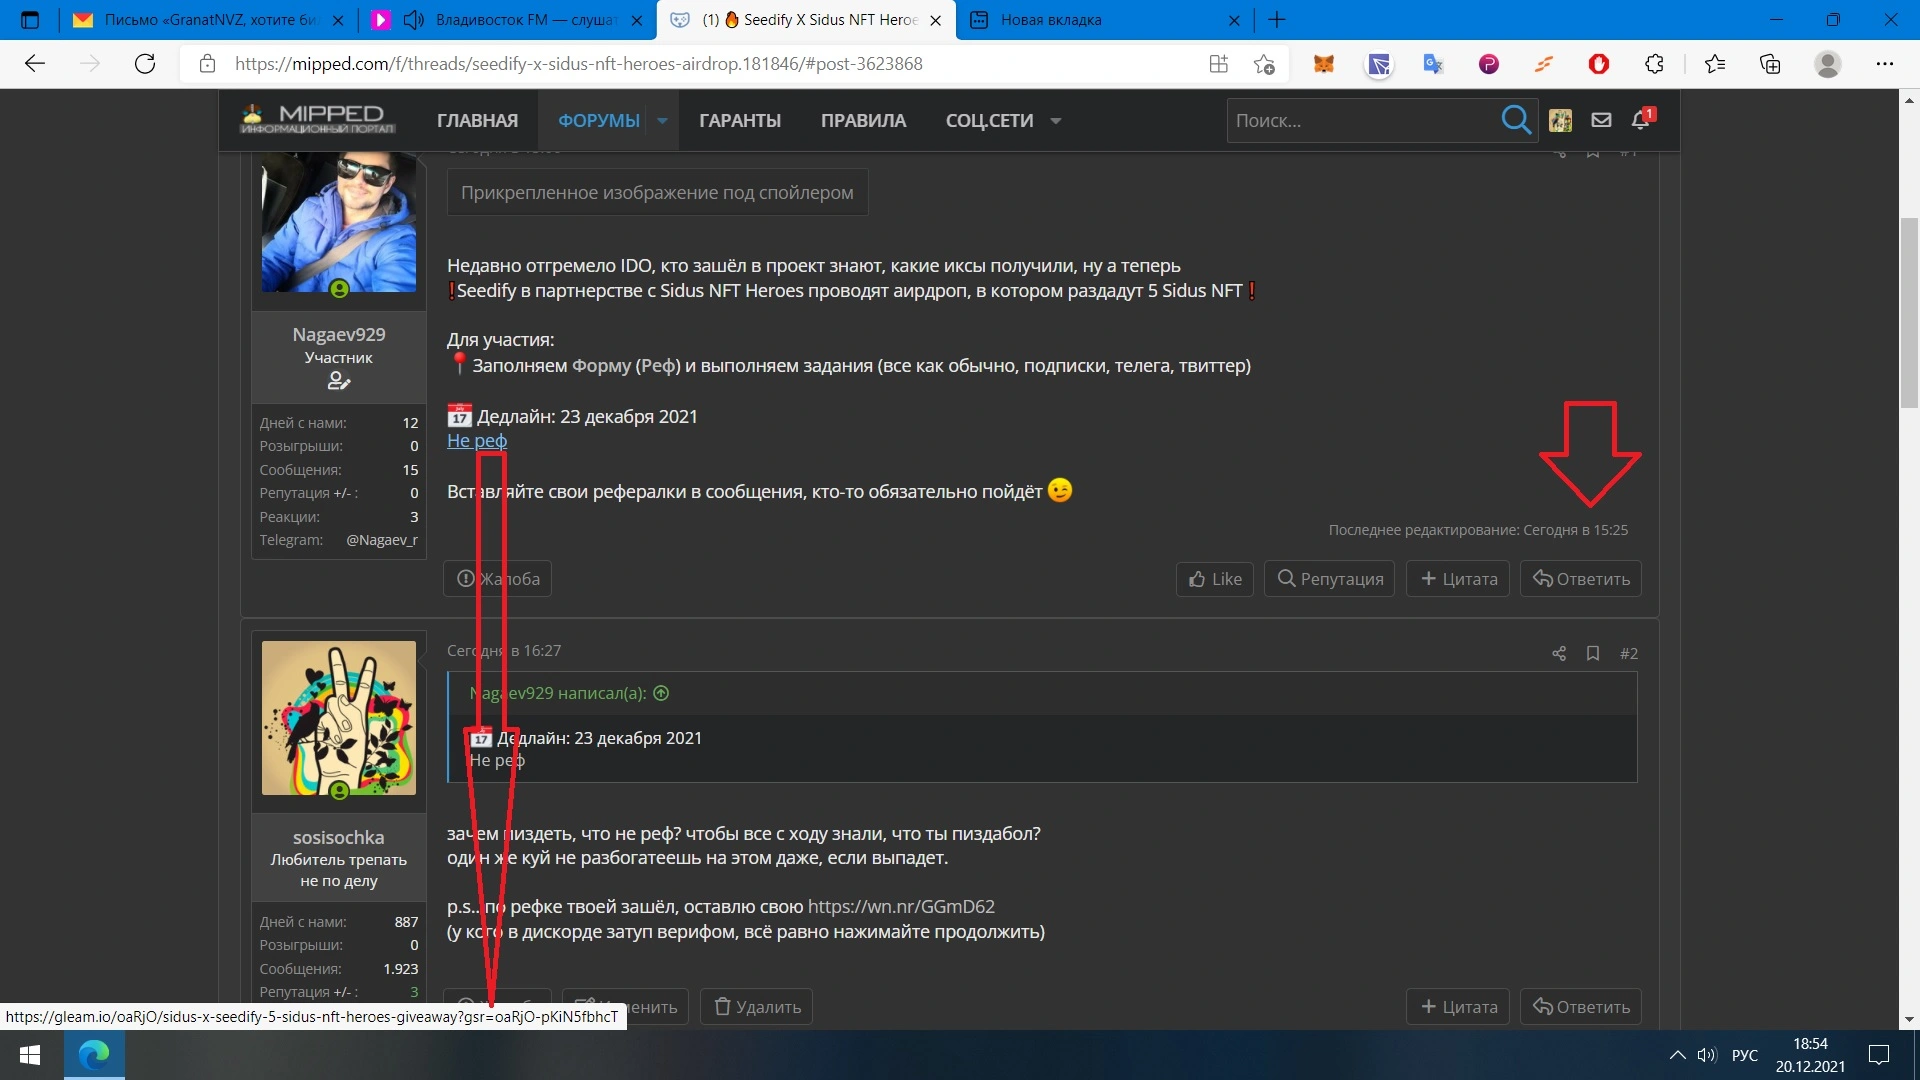
Task: Open forum notifications bell
Action: 1641,120
